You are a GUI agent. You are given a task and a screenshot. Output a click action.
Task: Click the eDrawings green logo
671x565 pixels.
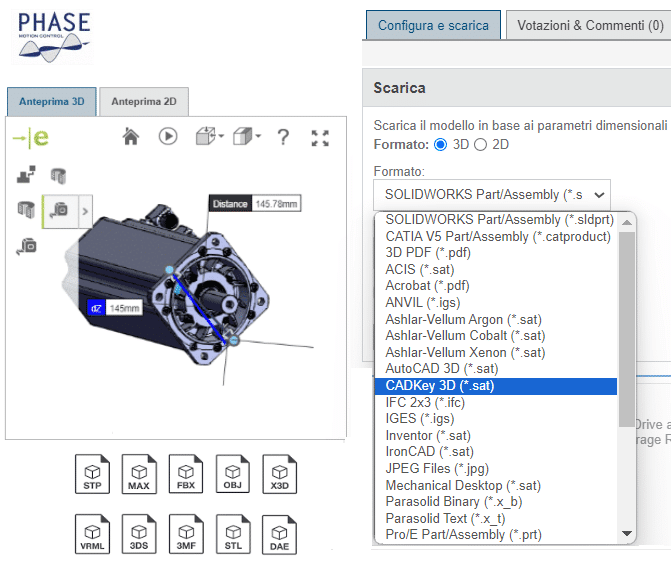(x=31, y=138)
